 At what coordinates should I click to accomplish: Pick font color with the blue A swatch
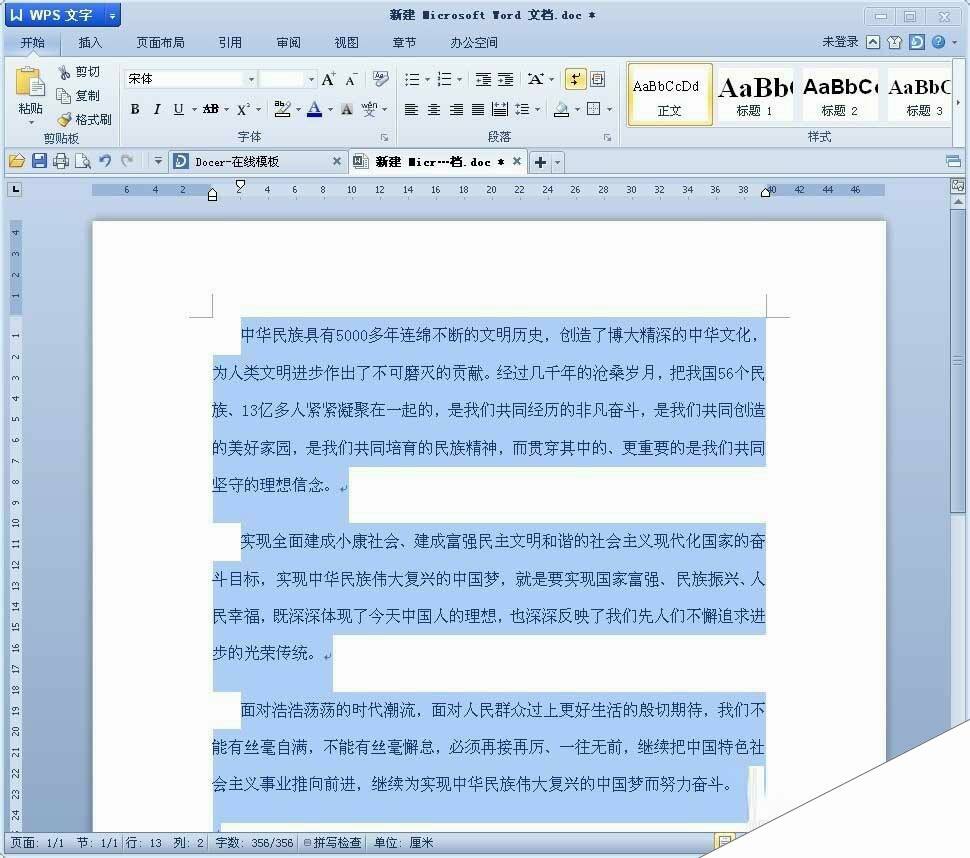tap(314, 109)
